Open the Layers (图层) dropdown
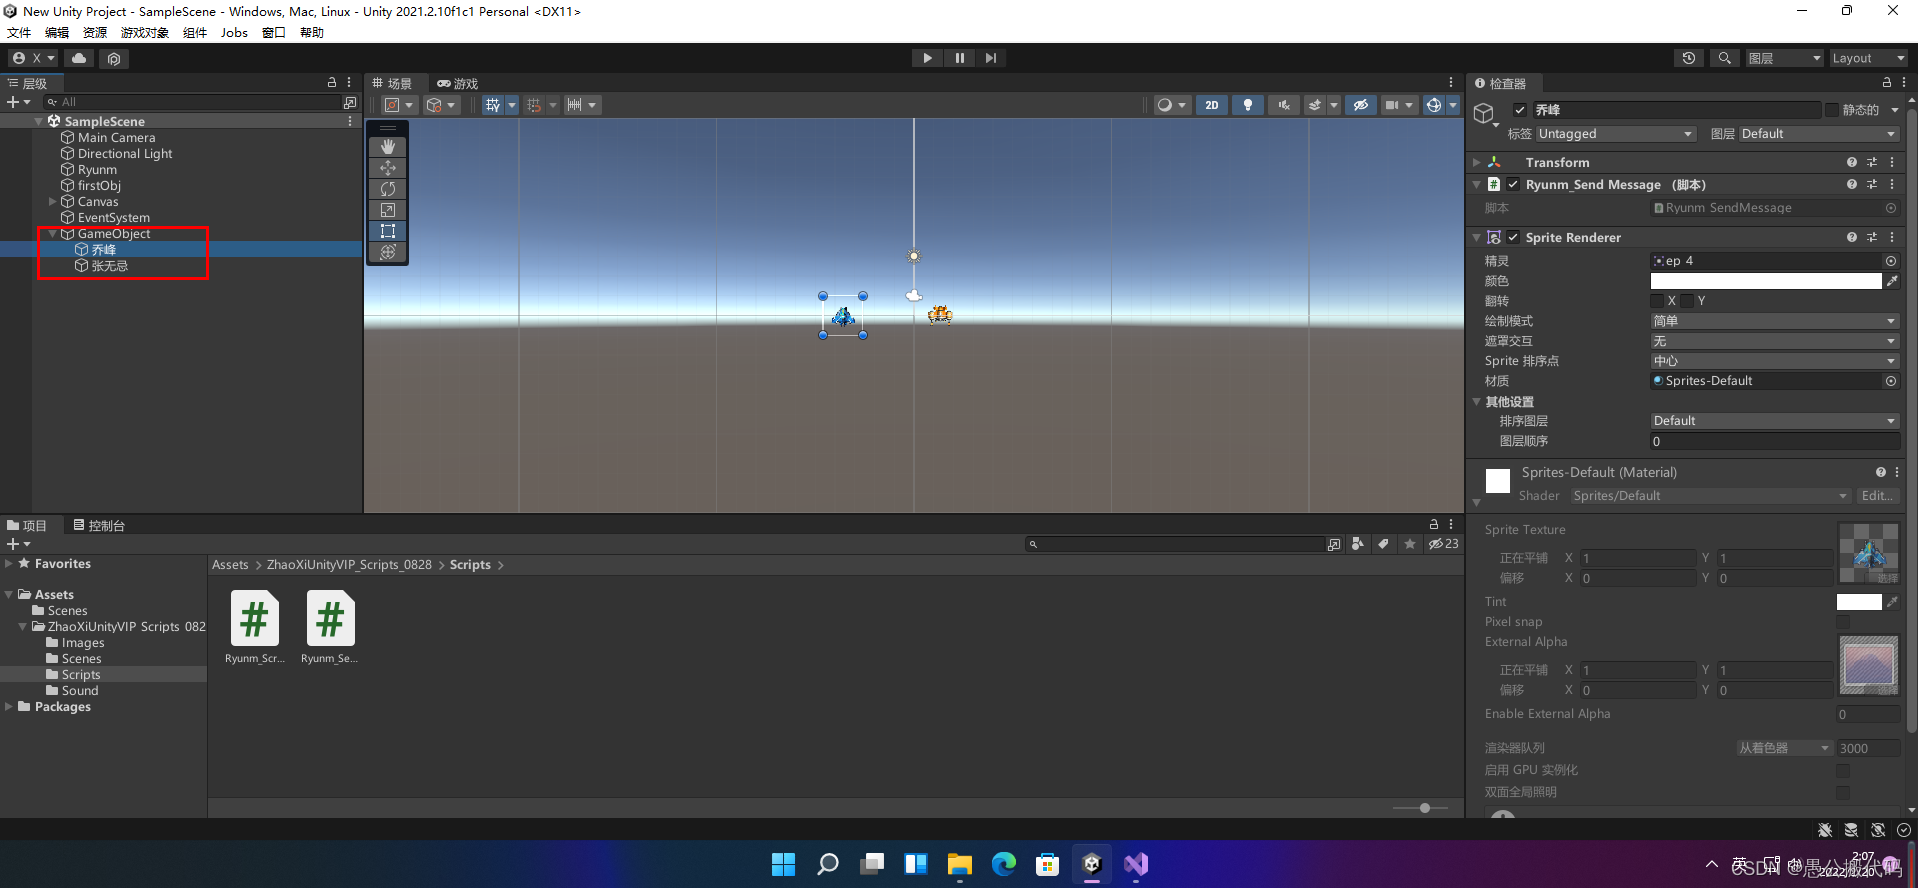Viewport: 1918px width, 888px height. pyautogui.click(x=1784, y=58)
